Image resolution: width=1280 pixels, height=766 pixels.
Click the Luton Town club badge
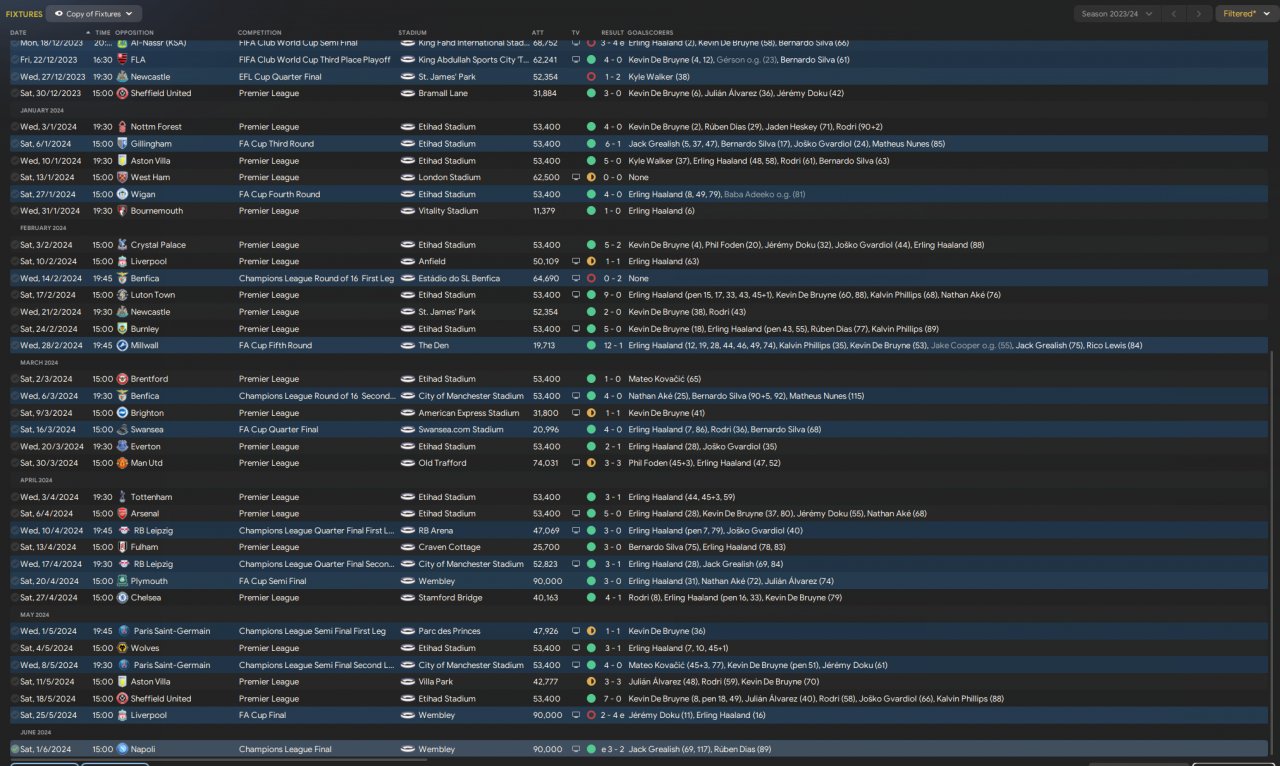point(122,295)
